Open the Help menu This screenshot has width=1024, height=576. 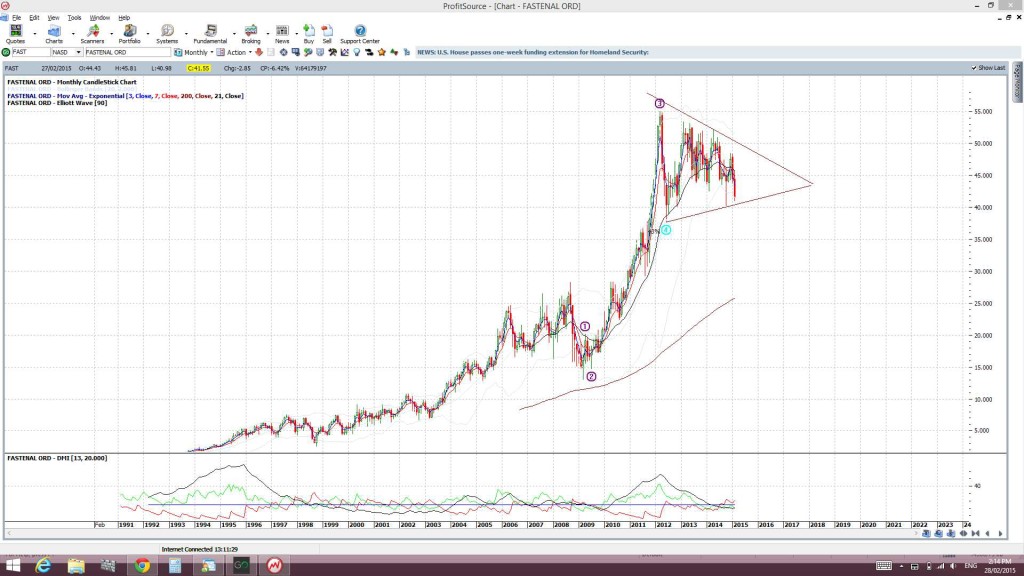124,18
